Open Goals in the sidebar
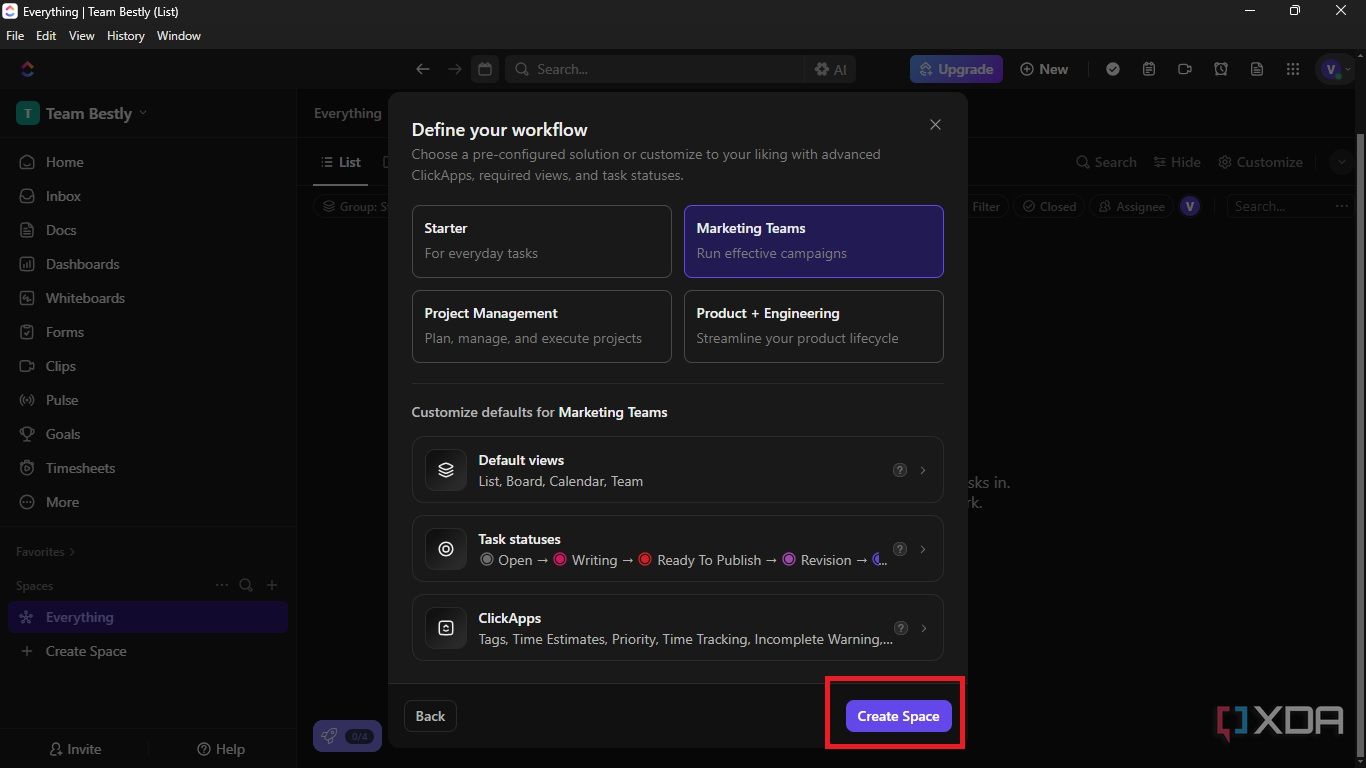 click(x=150, y=434)
